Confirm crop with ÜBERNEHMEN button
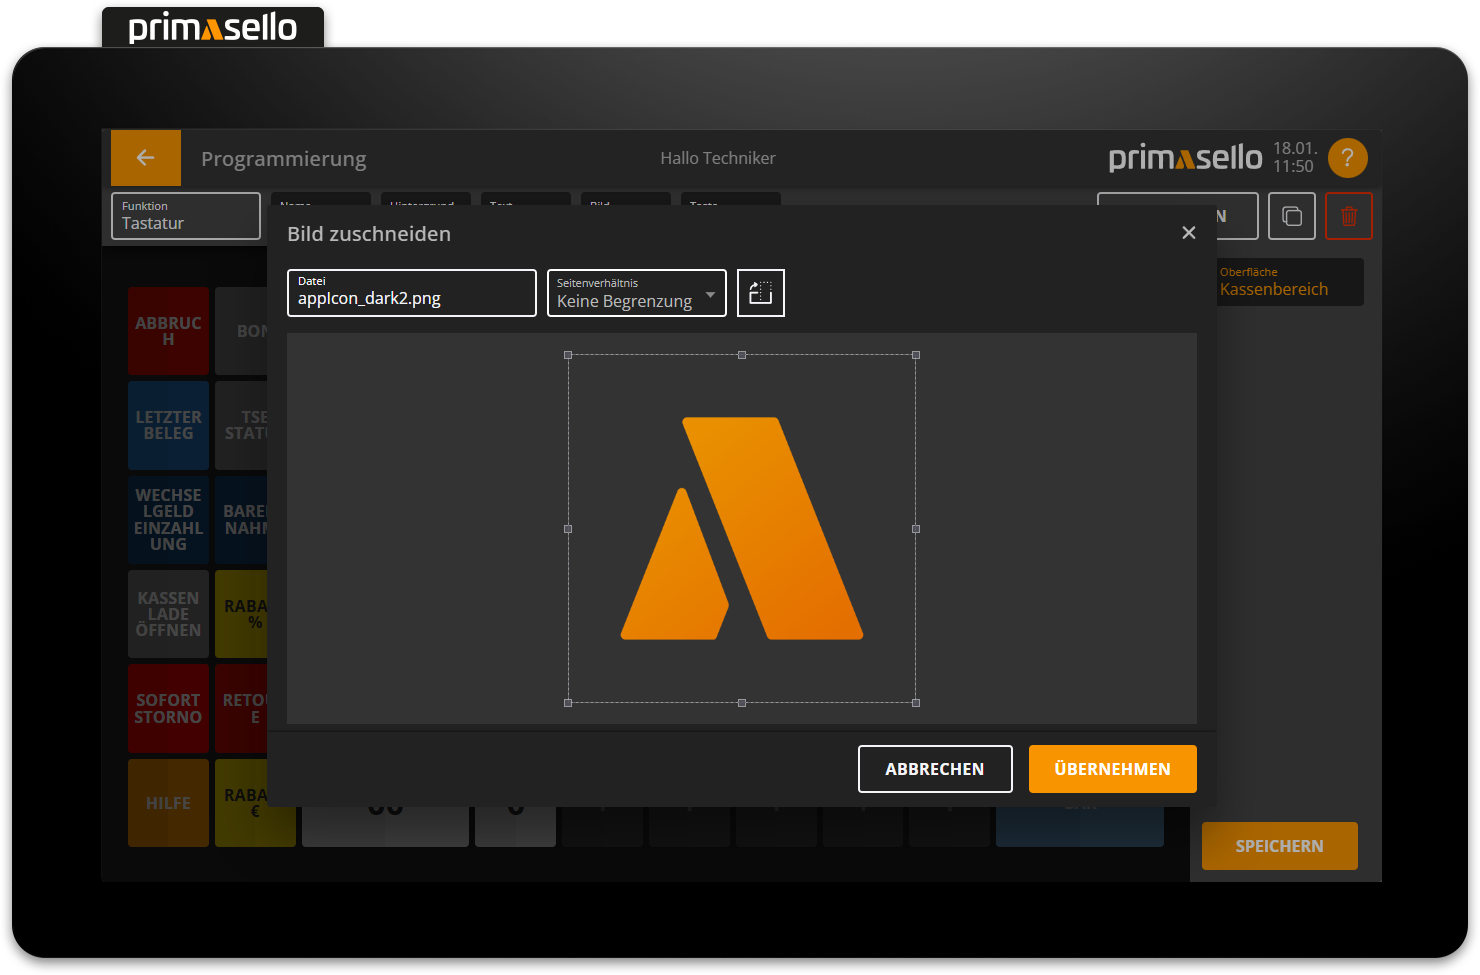The width and height of the screenshot is (1480, 975). [1112, 769]
